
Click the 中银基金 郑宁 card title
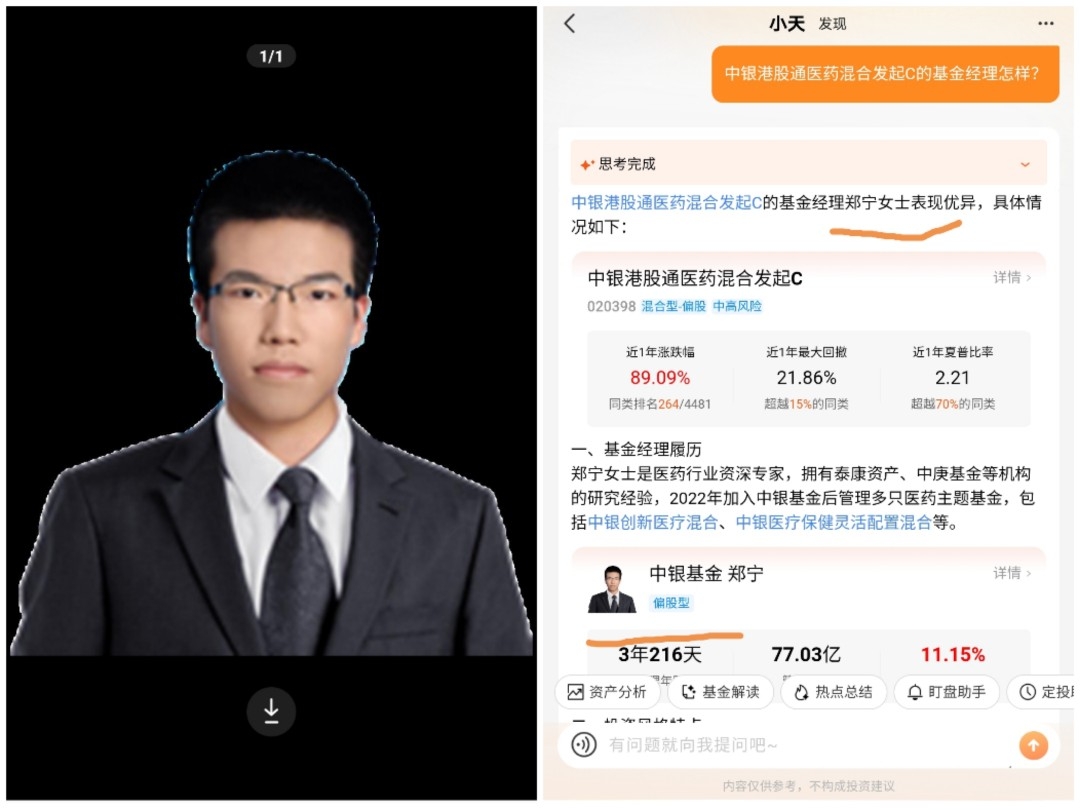click(706, 573)
